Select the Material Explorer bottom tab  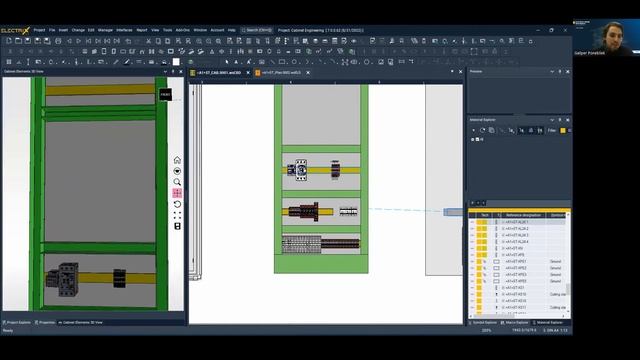click(547, 322)
